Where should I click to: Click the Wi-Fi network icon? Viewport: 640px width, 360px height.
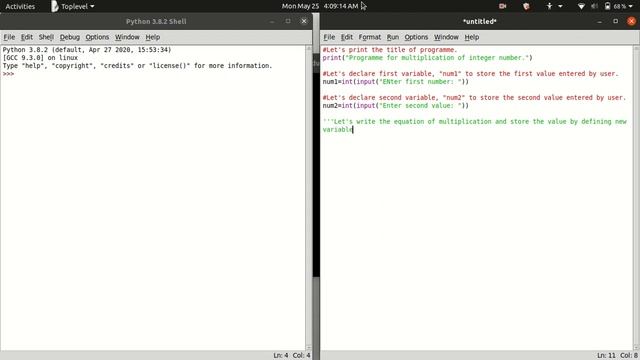click(x=581, y=6)
